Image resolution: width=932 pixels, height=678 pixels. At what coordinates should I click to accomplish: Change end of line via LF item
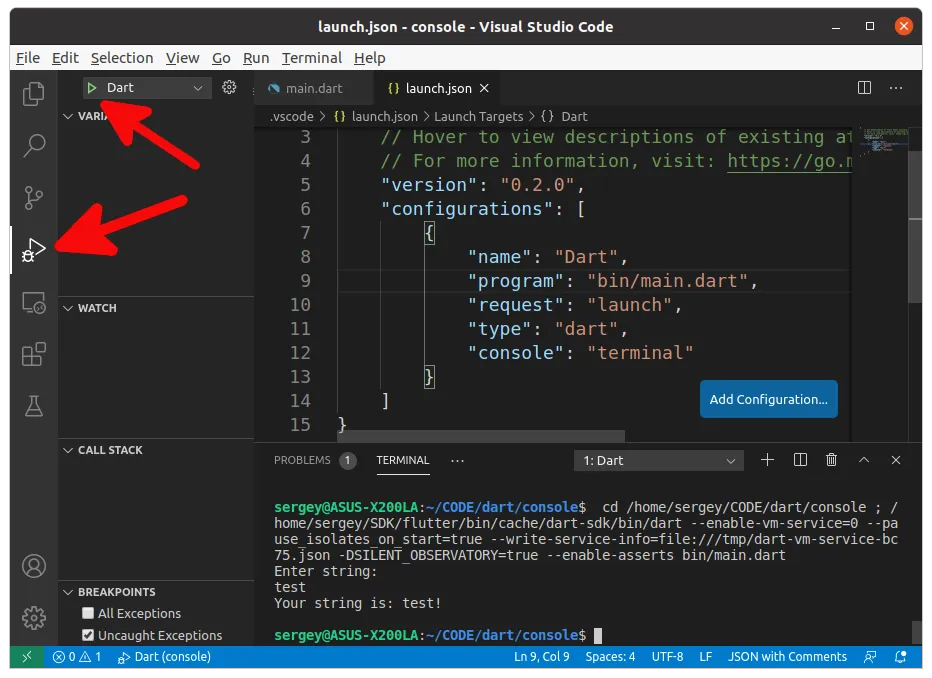706,657
